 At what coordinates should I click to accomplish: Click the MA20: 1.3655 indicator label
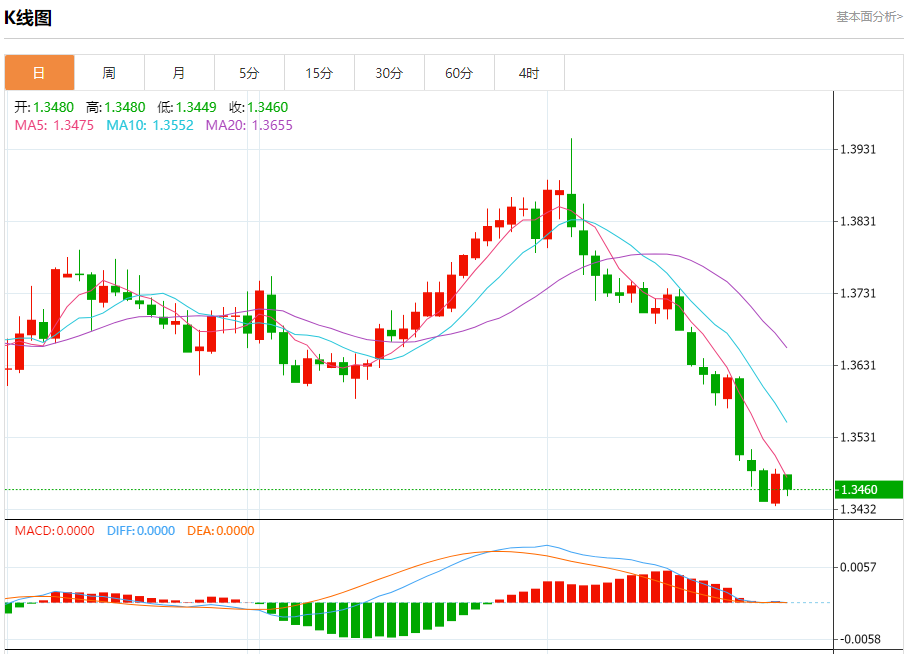pos(249,125)
